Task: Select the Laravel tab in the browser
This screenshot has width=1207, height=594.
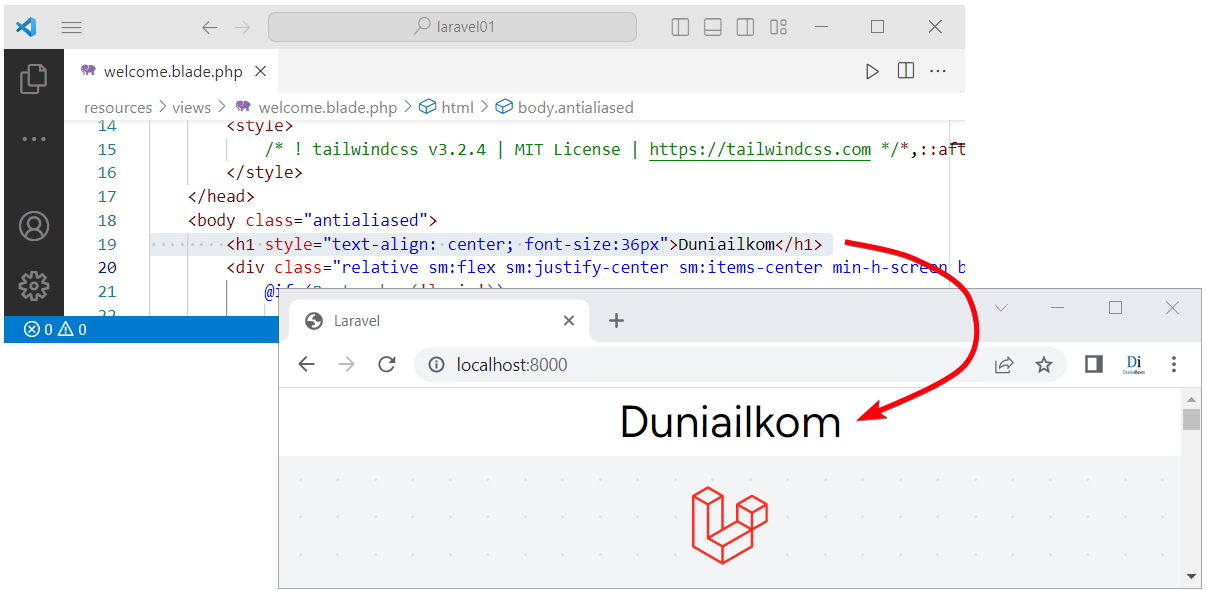Action: [x=438, y=321]
